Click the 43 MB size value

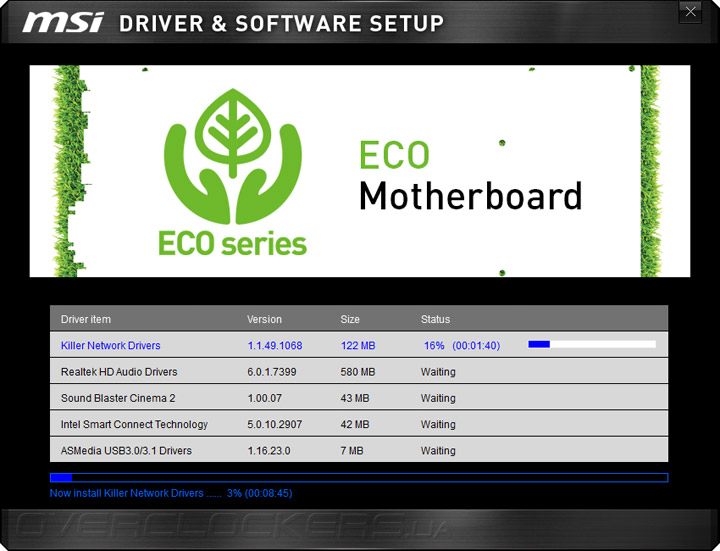[354, 398]
